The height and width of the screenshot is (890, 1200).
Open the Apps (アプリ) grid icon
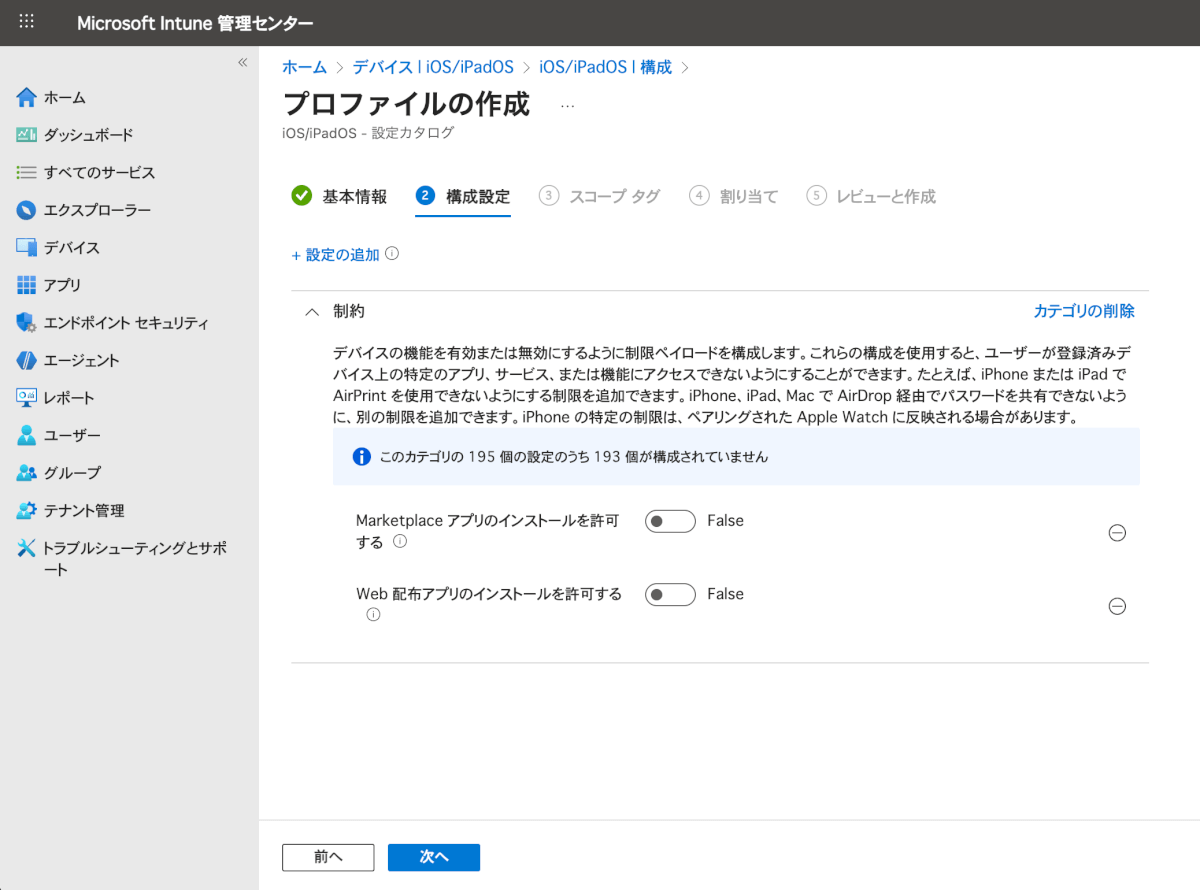27,285
